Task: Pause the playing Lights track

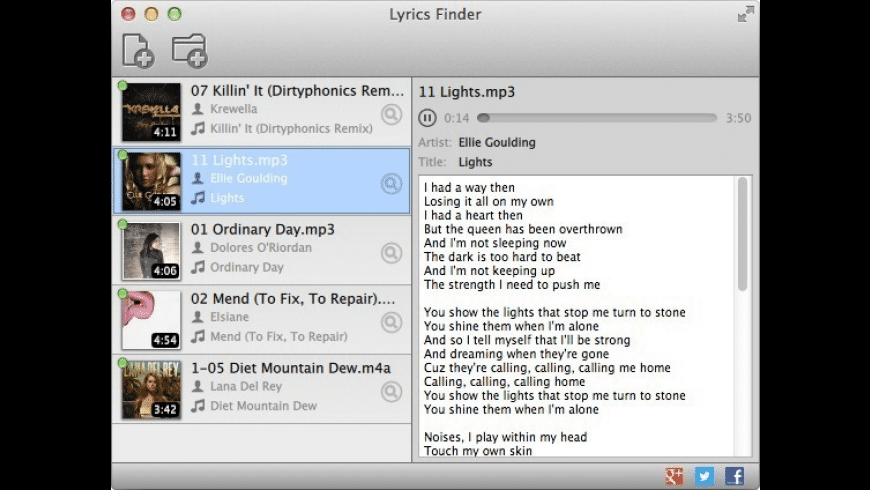Action: [x=427, y=118]
